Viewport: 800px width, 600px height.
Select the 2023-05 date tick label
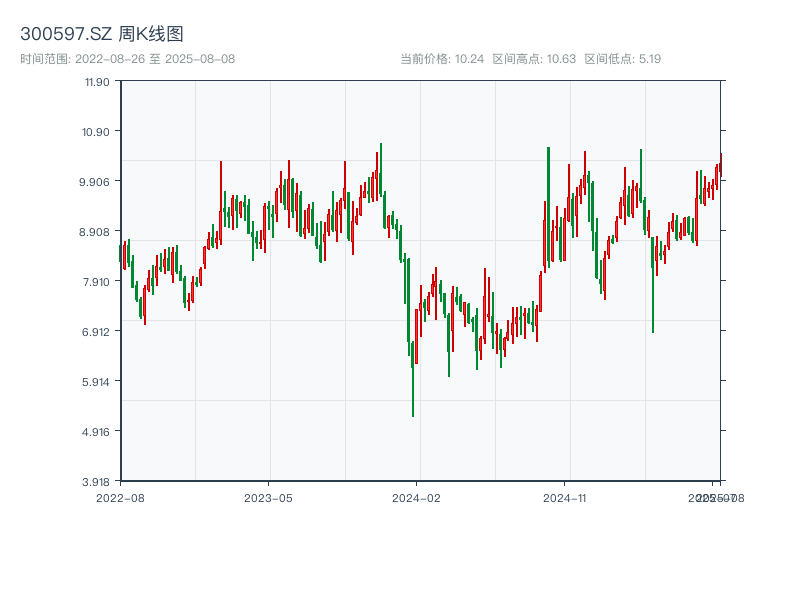pos(268,497)
